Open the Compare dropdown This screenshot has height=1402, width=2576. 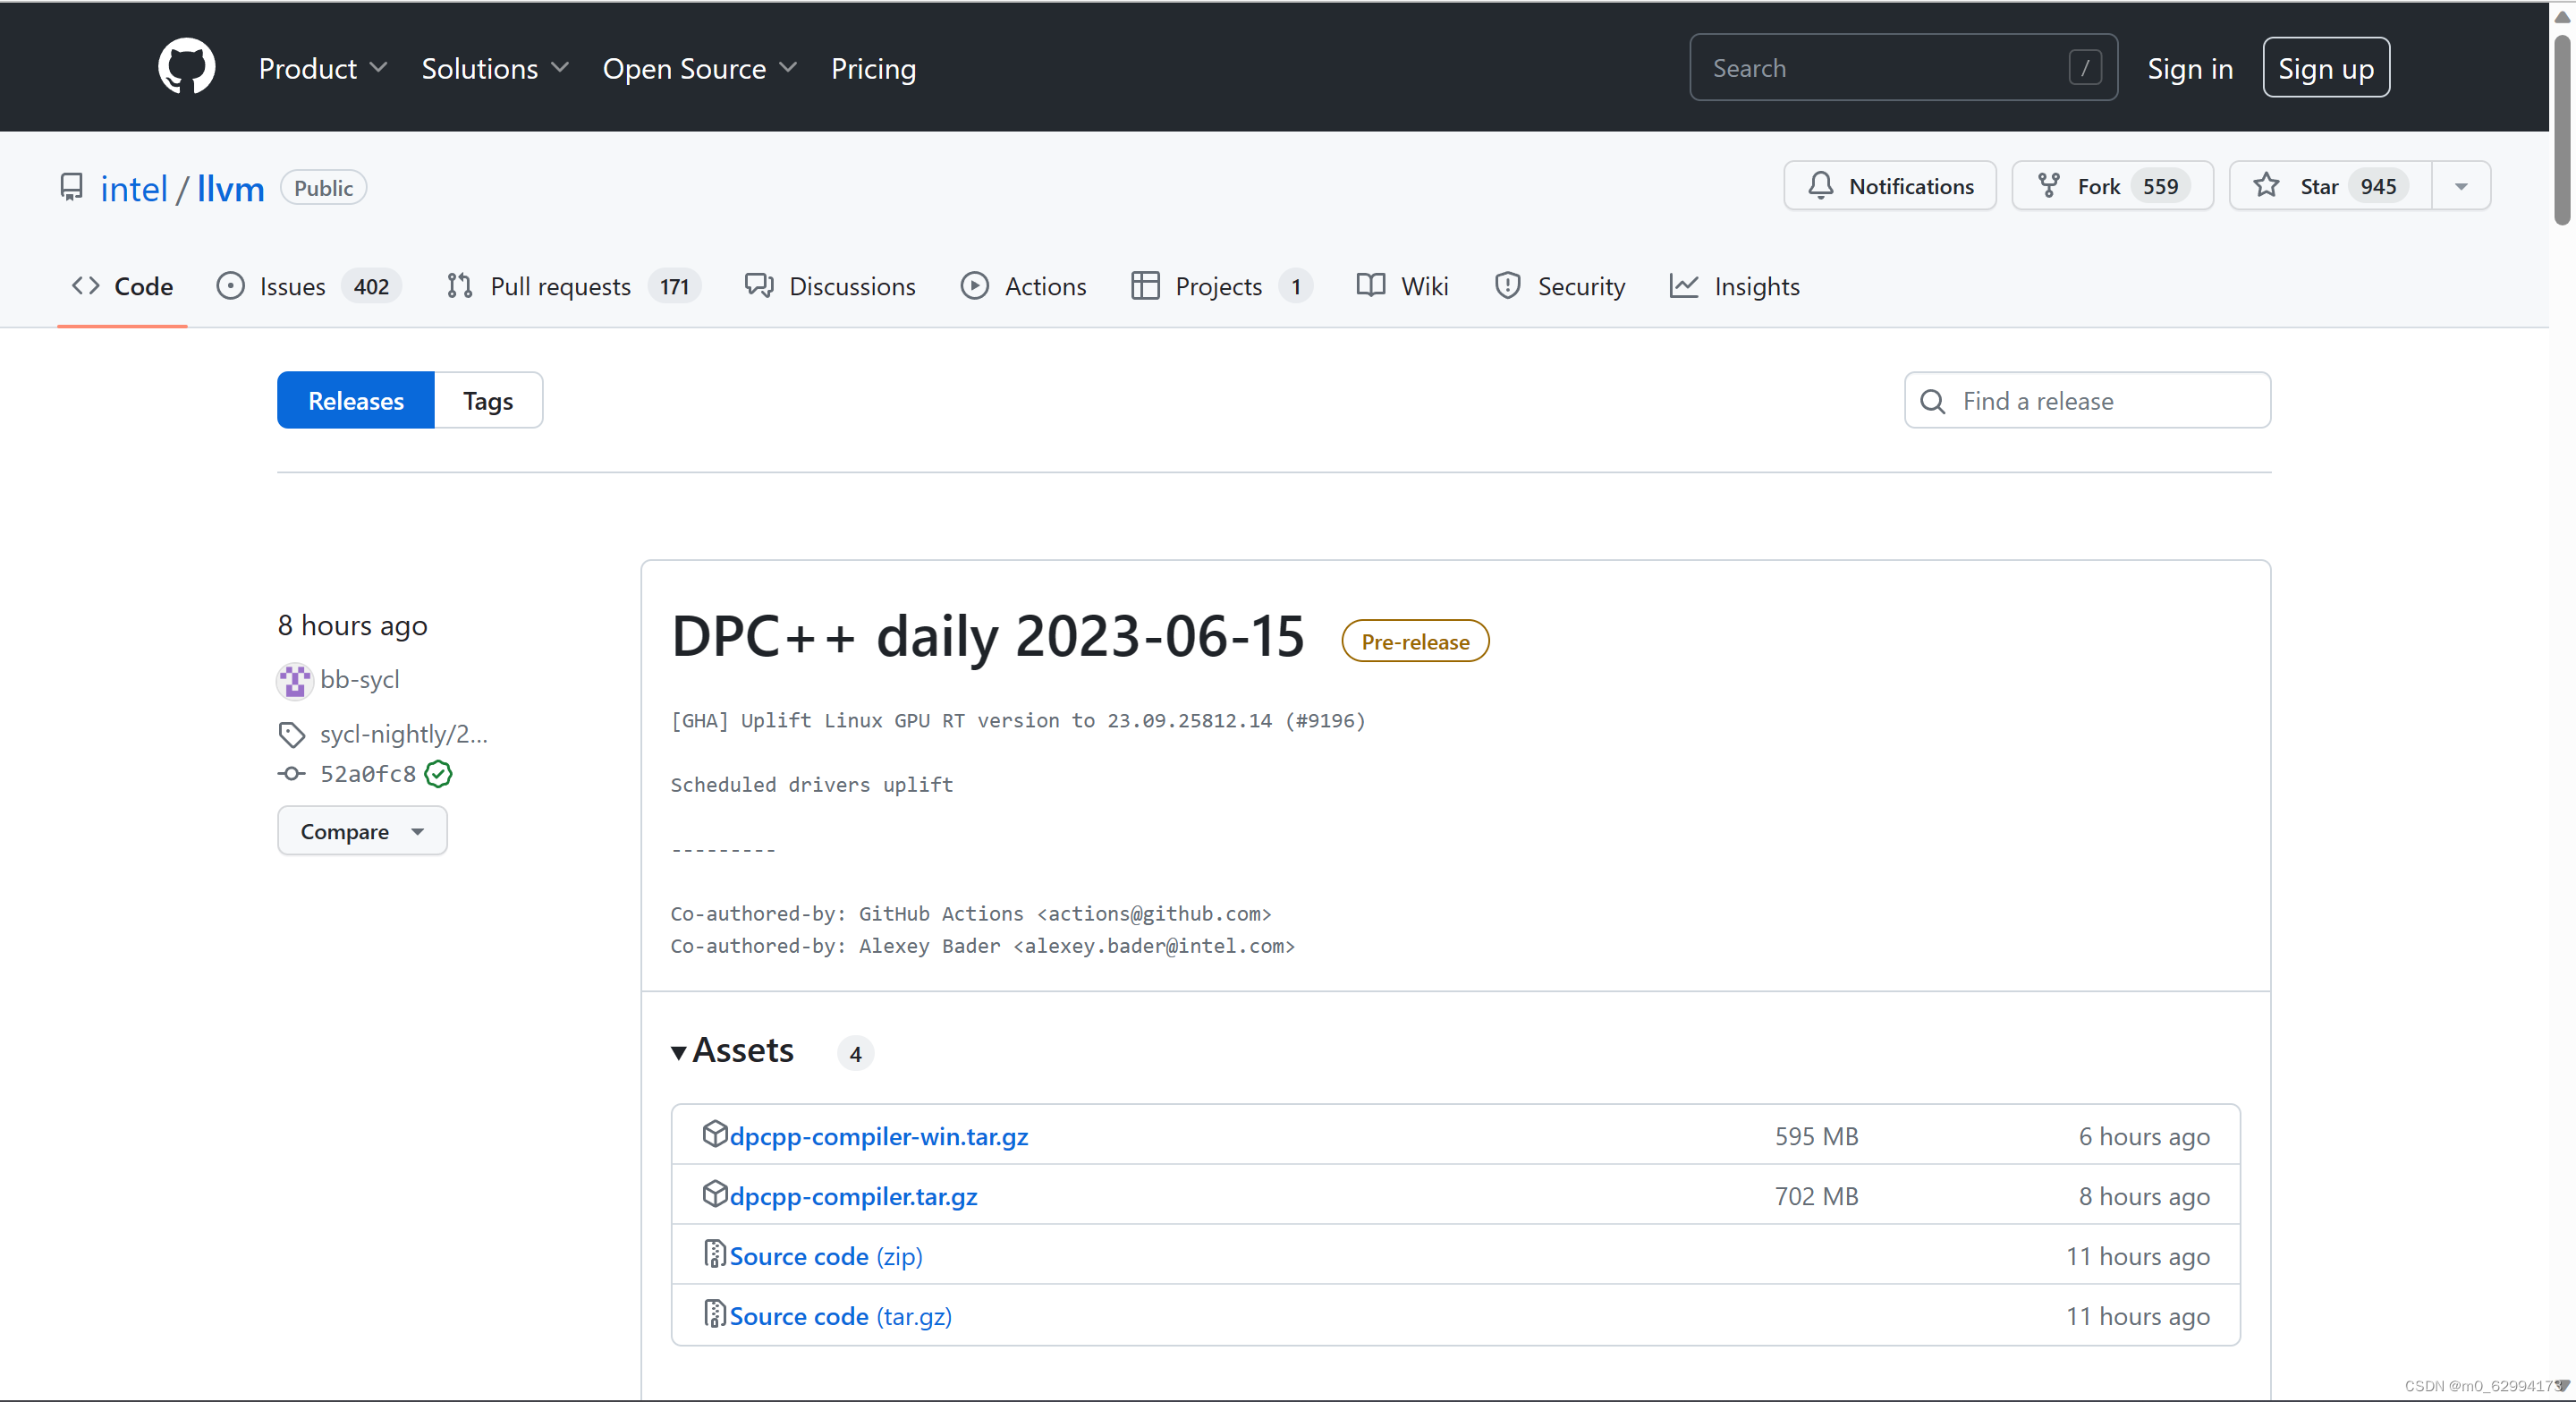[x=362, y=831]
